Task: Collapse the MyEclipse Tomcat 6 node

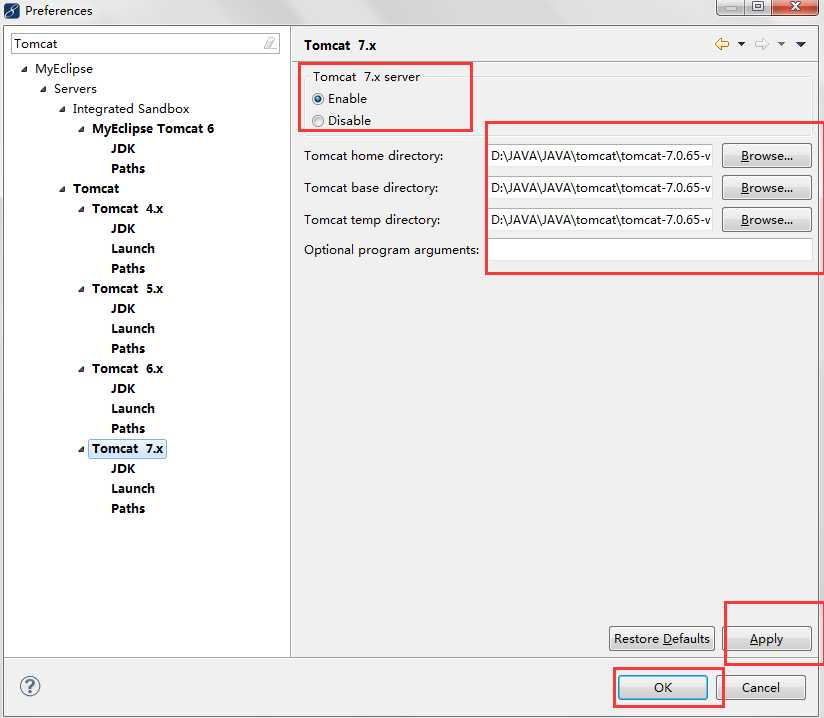Action: (x=81, y=129)
